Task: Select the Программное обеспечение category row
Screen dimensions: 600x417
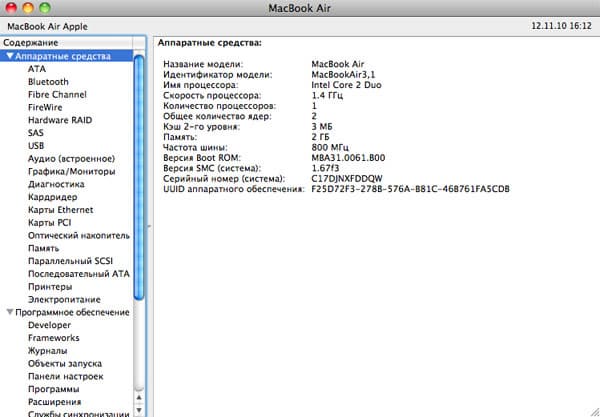Action: click(x=67, y=312)
